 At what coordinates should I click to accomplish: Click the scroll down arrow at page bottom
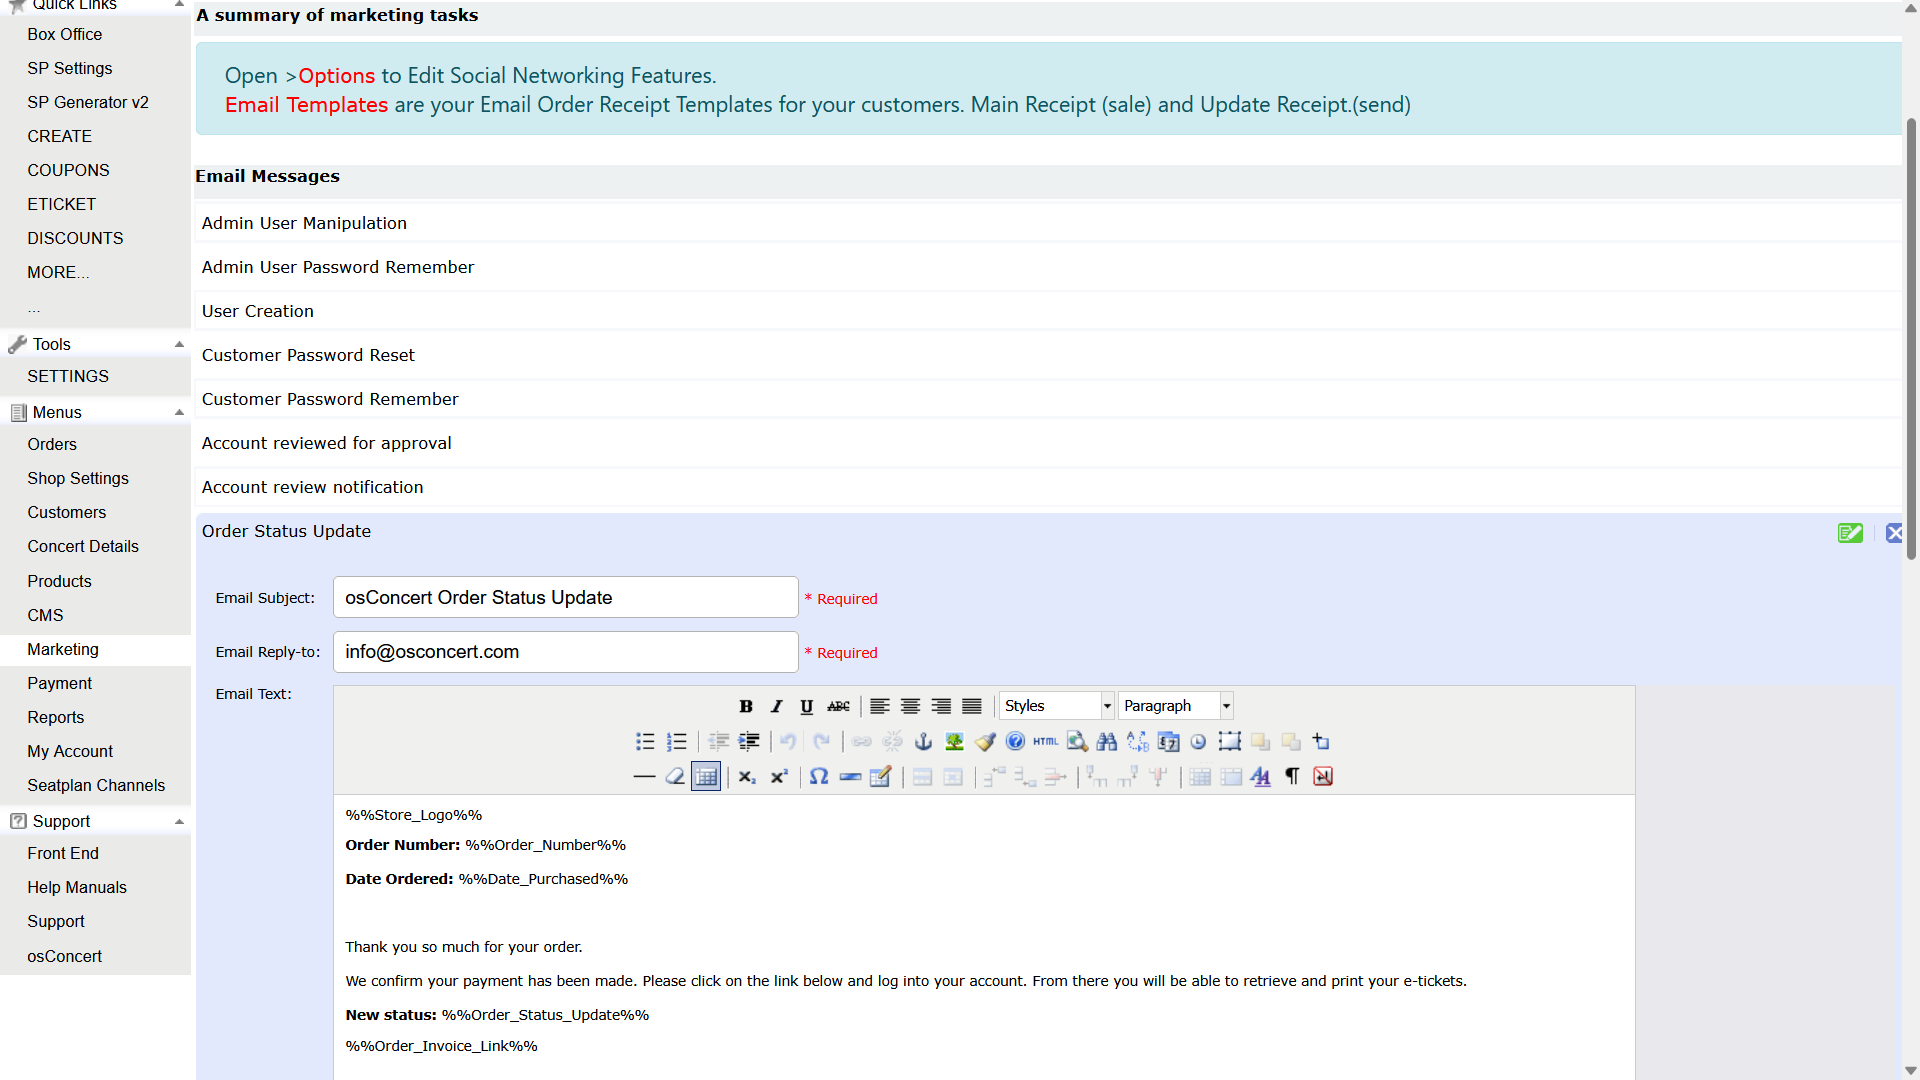point(1911,1071)
